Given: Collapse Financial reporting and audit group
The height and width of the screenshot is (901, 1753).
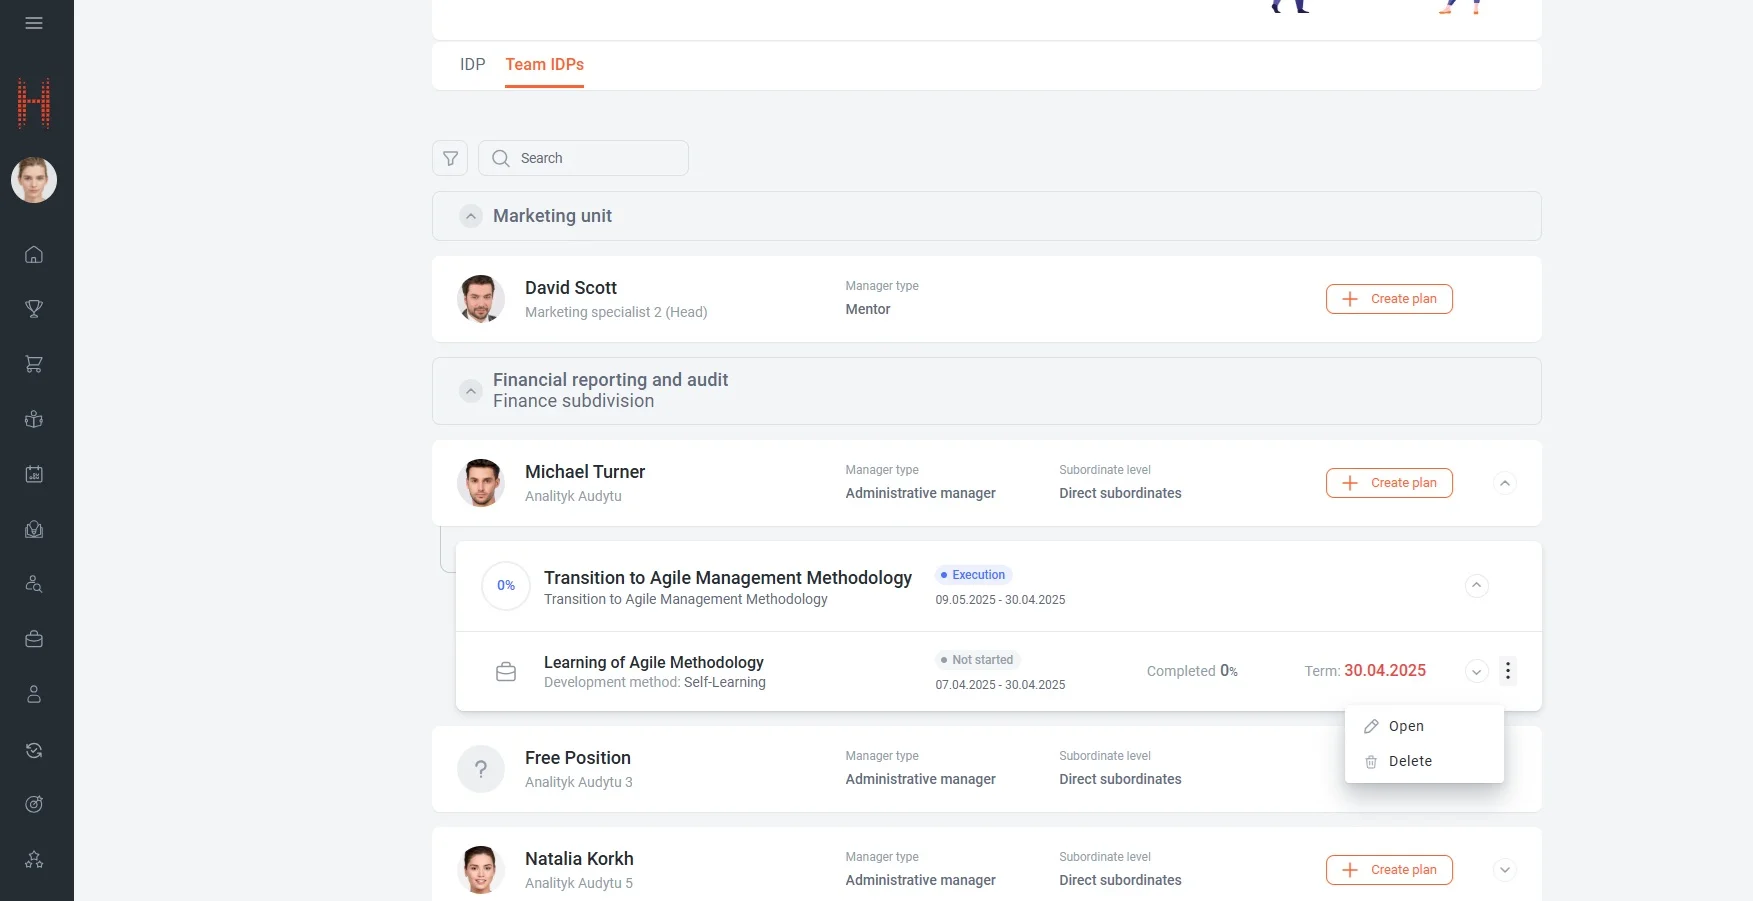Looking at the screenshot, I should [x=471, y=391].
